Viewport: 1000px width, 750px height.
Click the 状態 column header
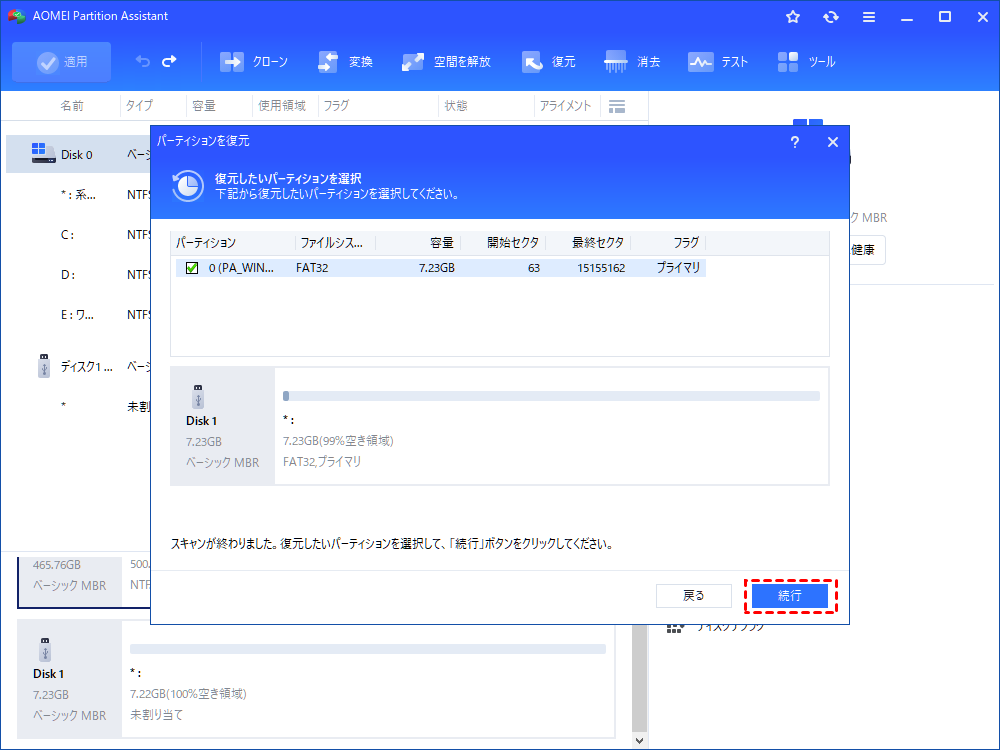(x=456, y=106)
